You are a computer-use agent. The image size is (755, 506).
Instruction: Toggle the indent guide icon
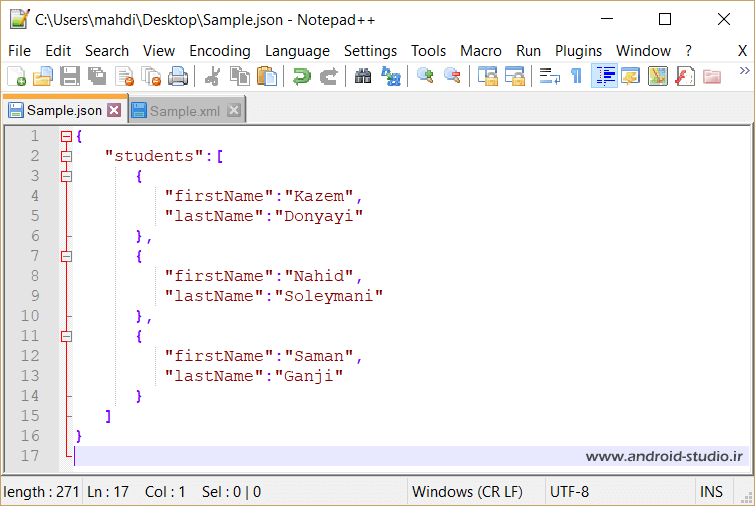click(604, 77)
